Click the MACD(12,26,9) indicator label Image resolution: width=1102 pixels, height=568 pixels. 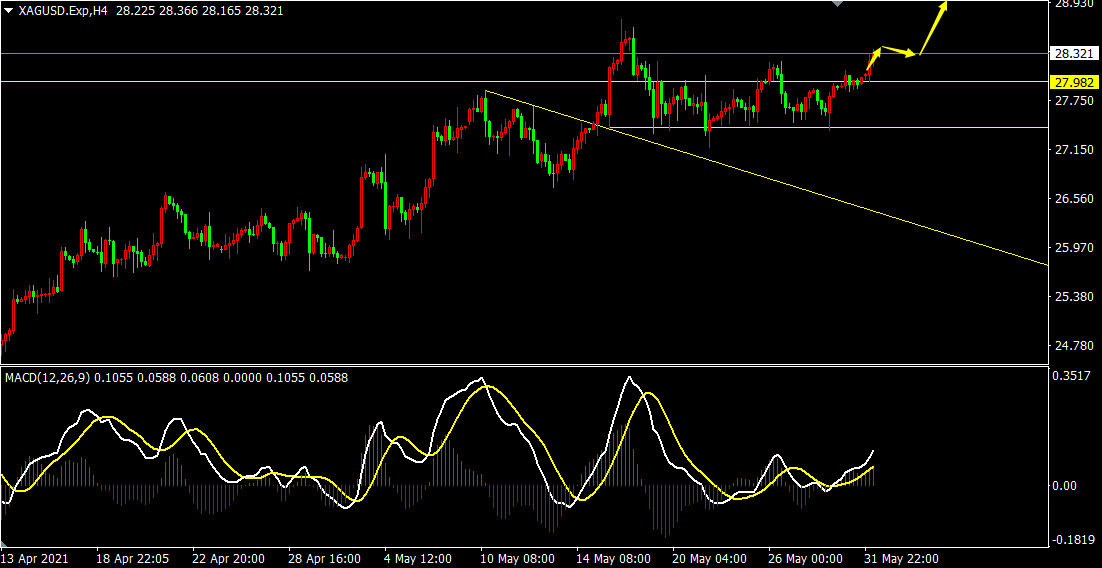pyautogui.click(x=47, y=377)
